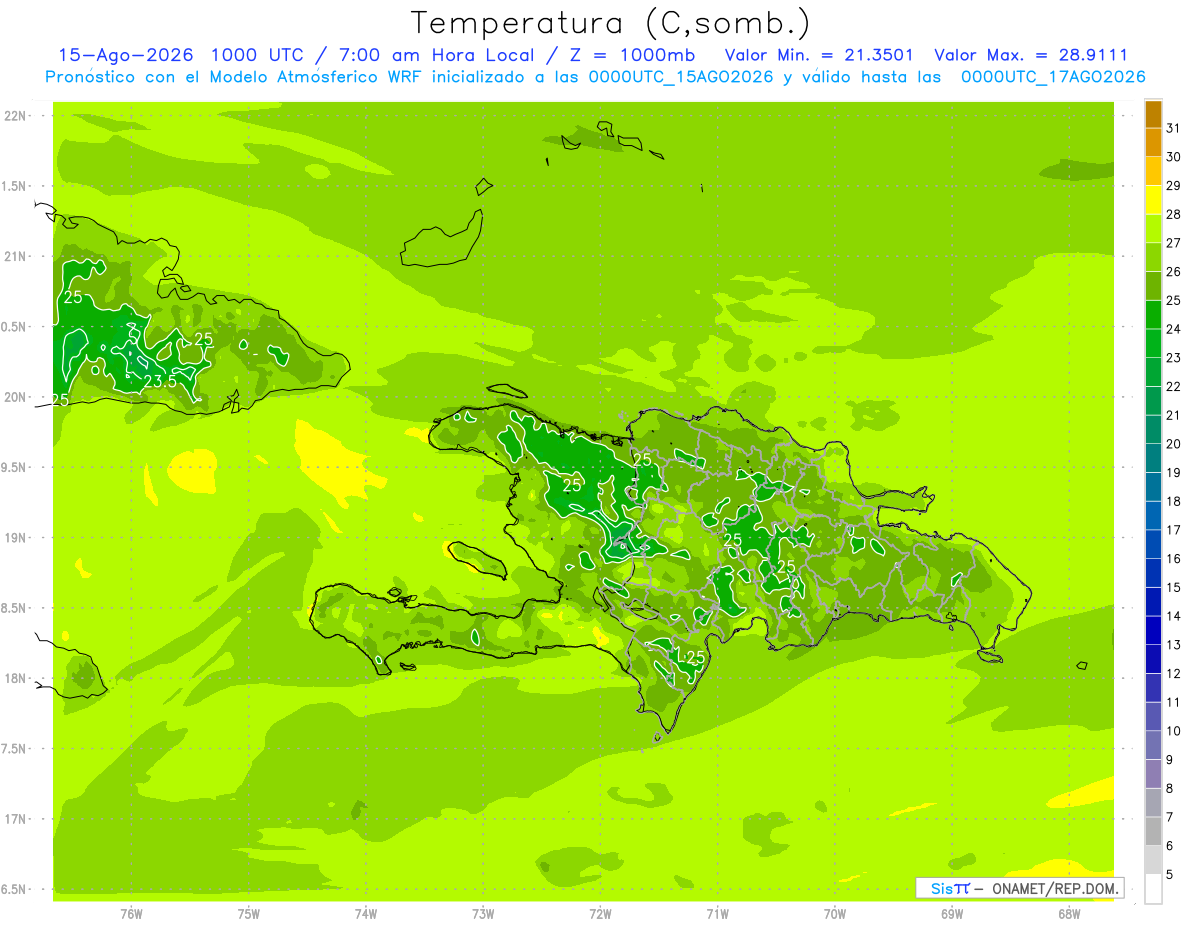This screenshot has height=927, width=1200.
Task: Click the "23.5" contour label over Cuba
Action: [160, 382]
